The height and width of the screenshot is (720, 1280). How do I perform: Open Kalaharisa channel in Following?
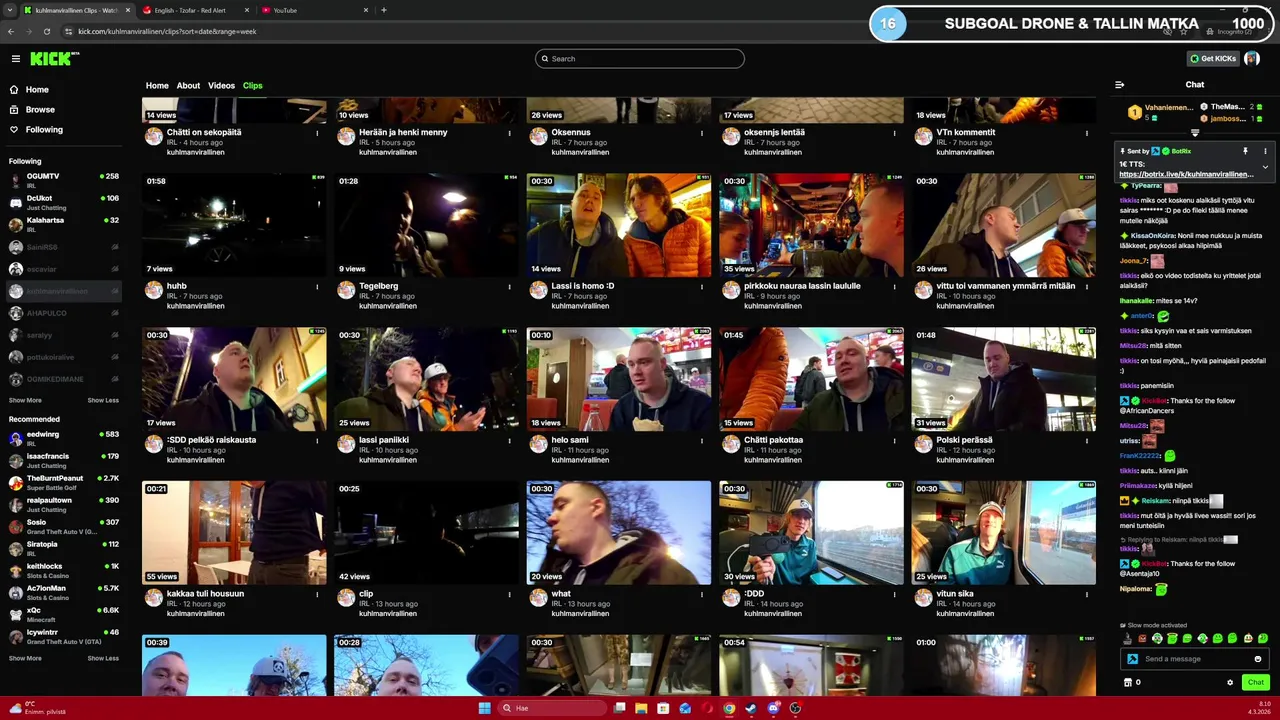[64, 224]
